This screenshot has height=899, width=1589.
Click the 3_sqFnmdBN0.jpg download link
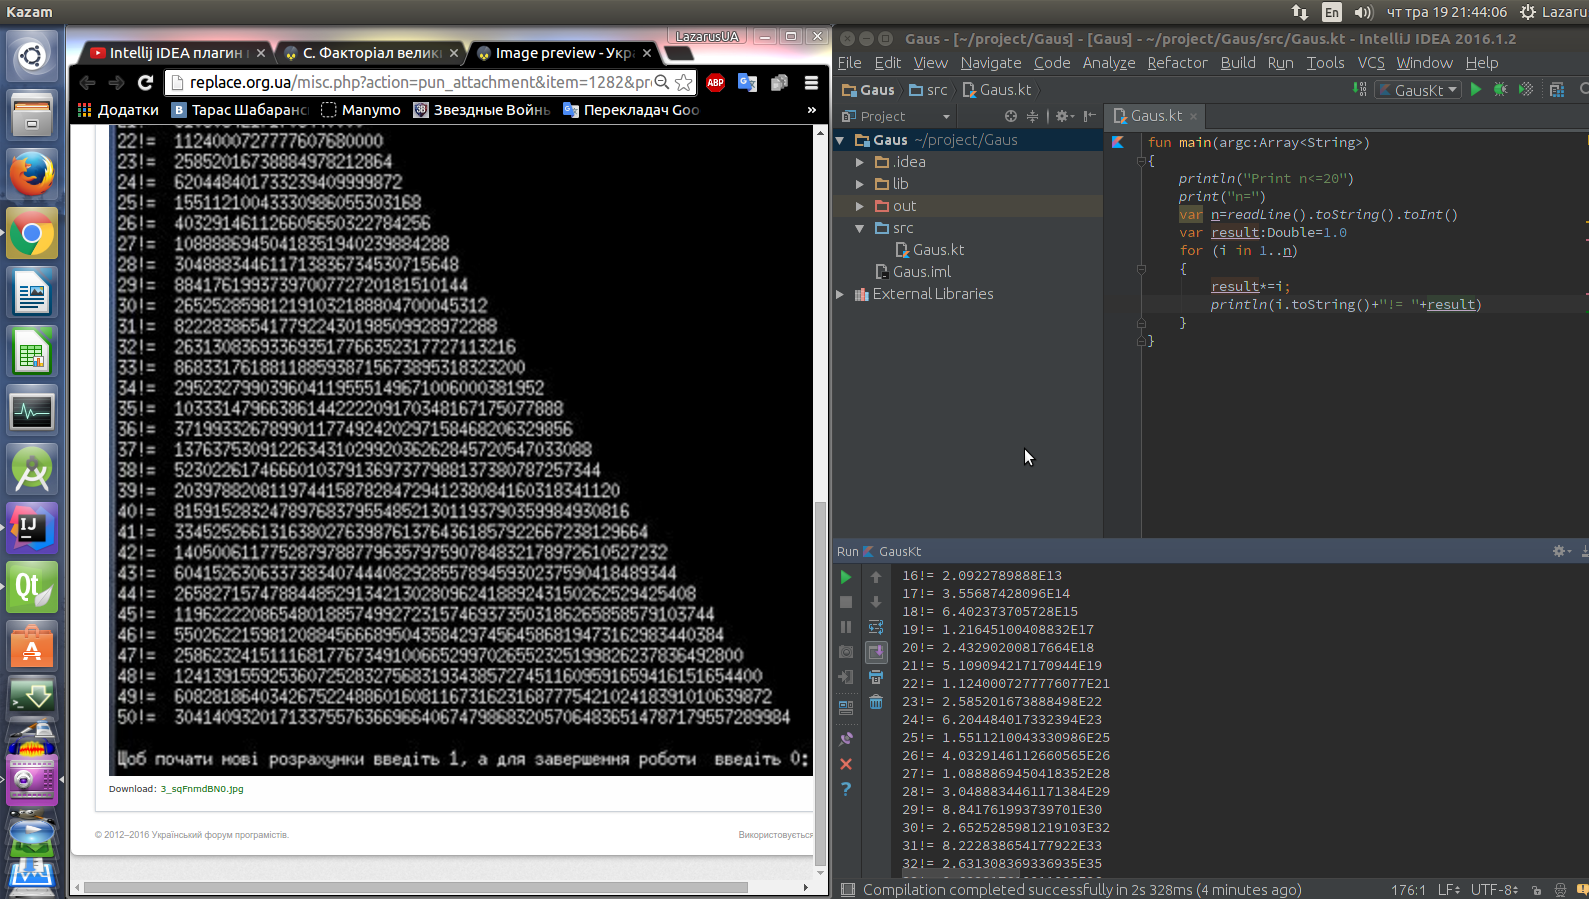pyautogui.click(x=202, y=789)
